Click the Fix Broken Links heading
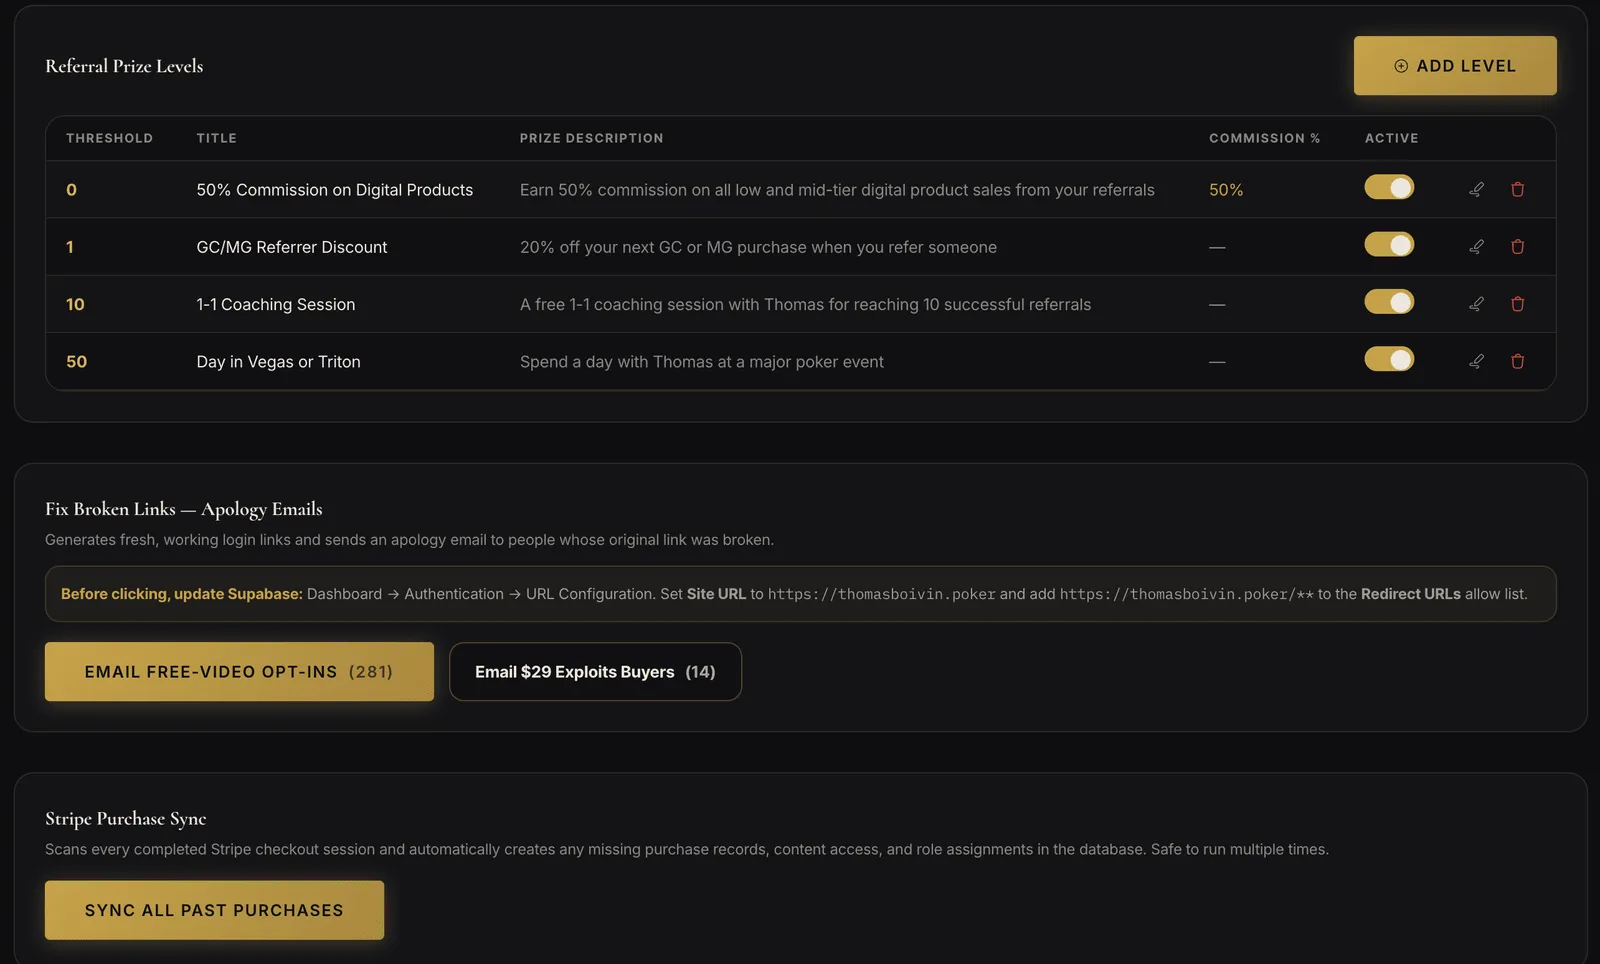1600x964 pixels. [x=184, y=509]
